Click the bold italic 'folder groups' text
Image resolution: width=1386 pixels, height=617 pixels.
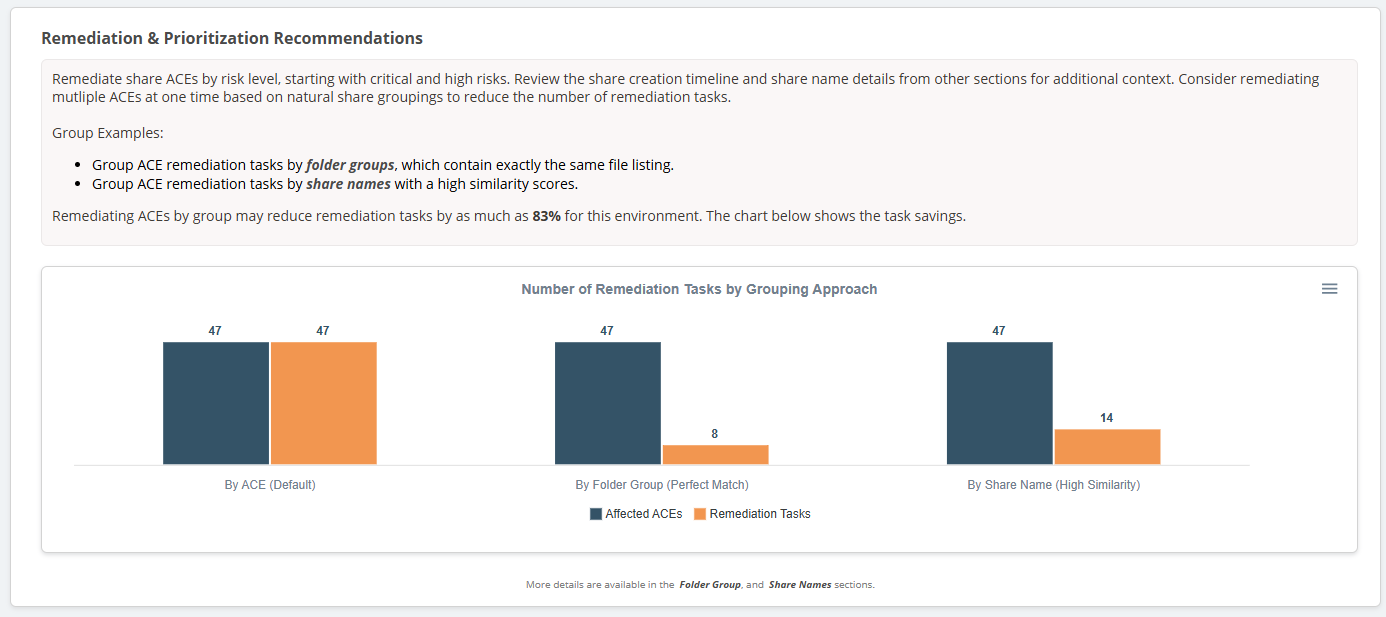[x=350, y=165]
